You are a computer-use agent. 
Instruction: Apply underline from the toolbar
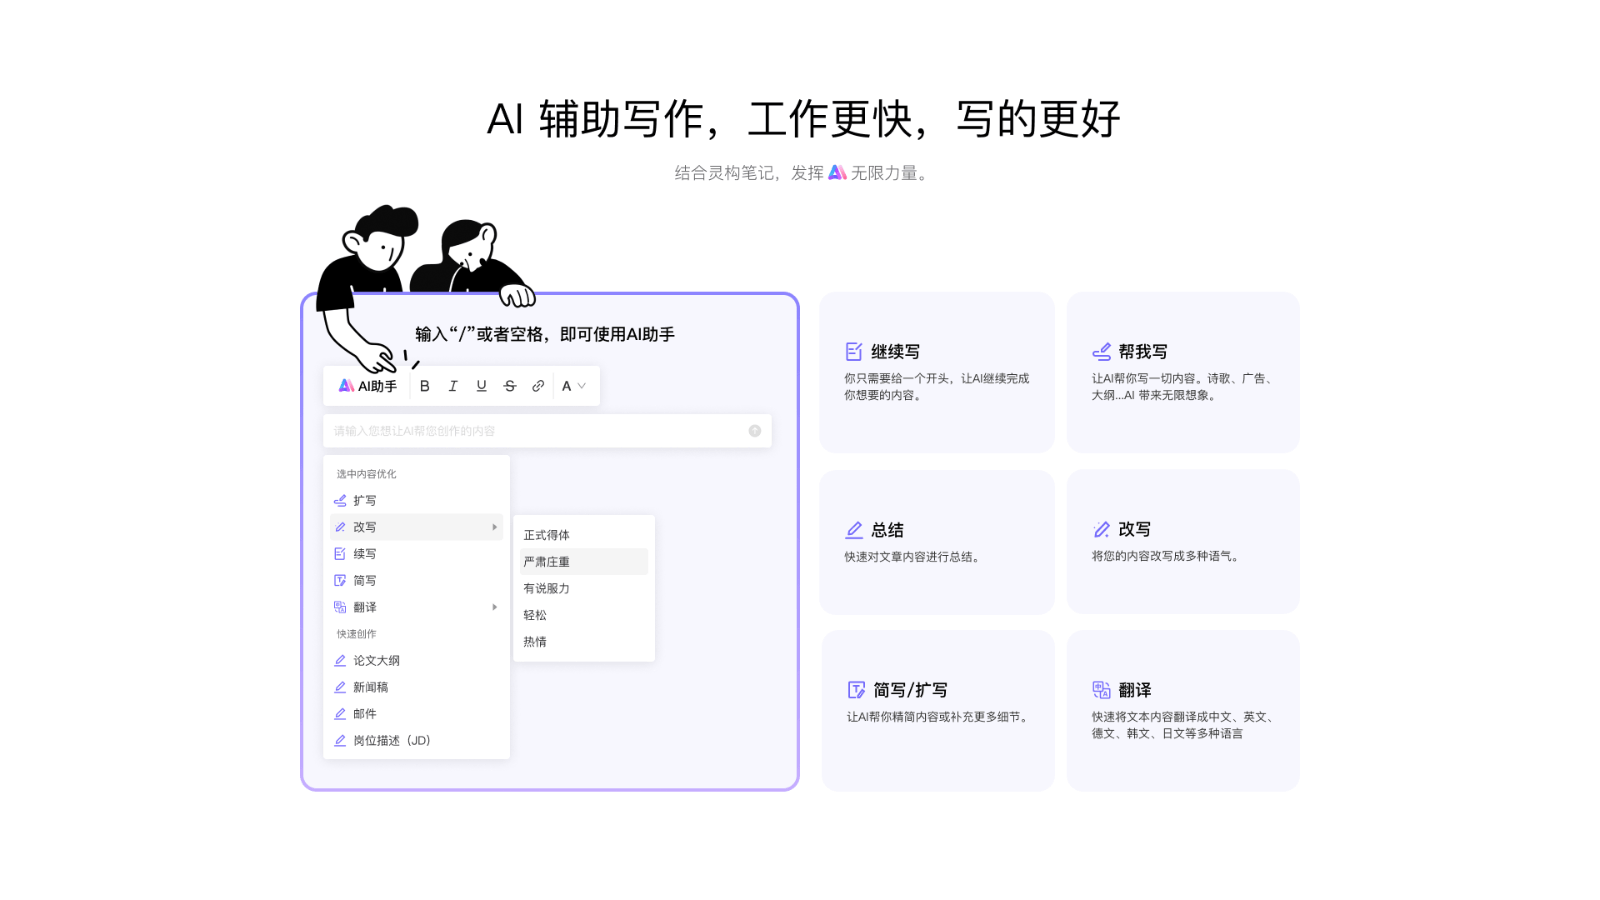481,386
